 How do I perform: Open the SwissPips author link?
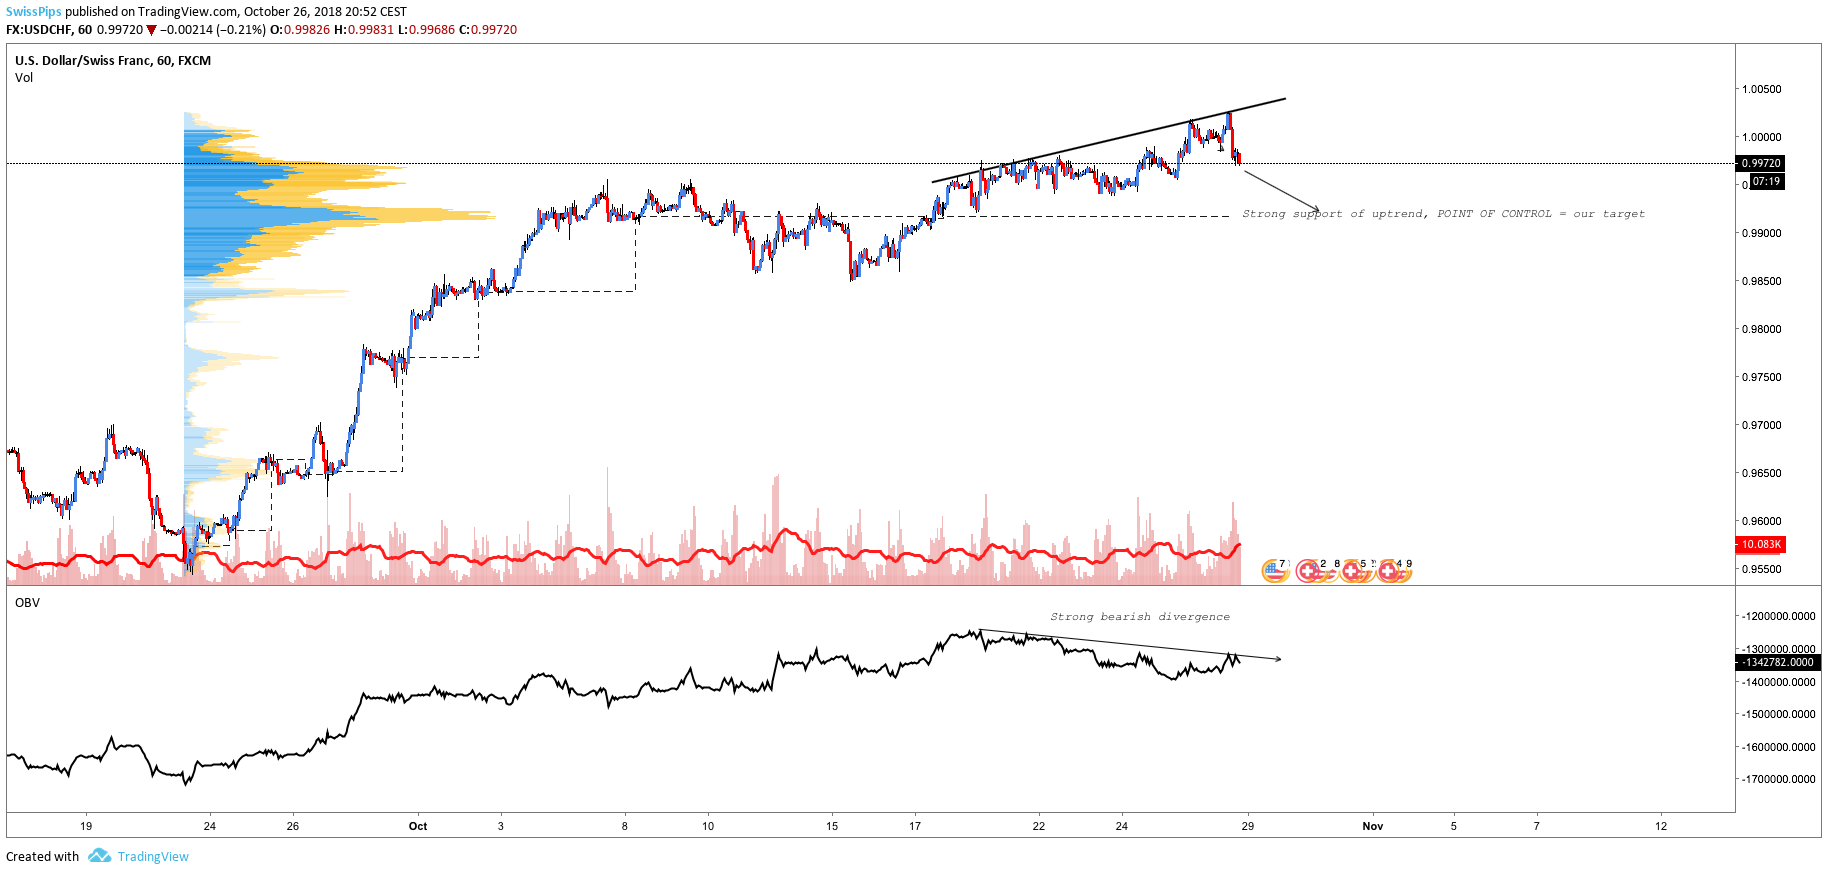[x=34, y=12]
